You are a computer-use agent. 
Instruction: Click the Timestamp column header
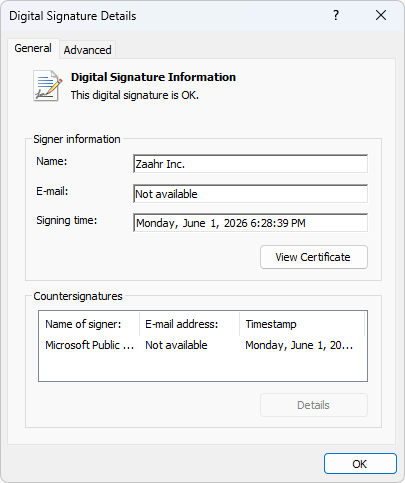[302, 324]
